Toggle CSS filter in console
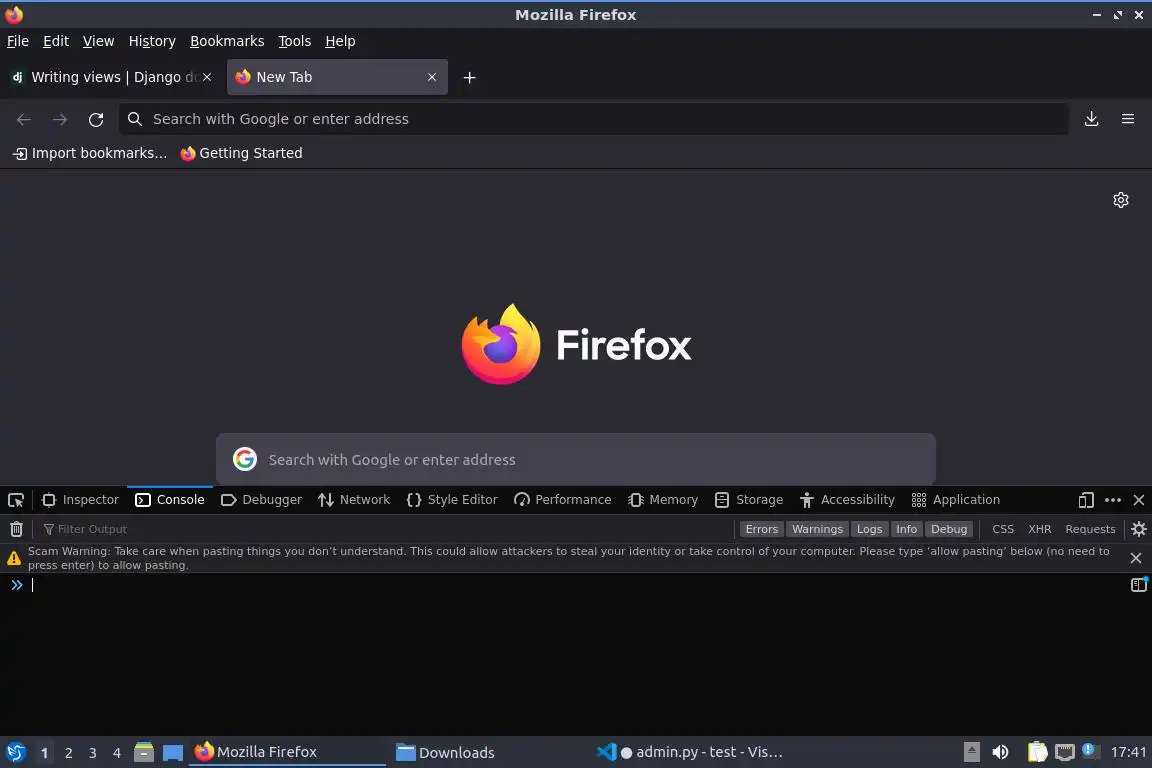This screenshot has width=1152, height=768. tap(1003, 529)
